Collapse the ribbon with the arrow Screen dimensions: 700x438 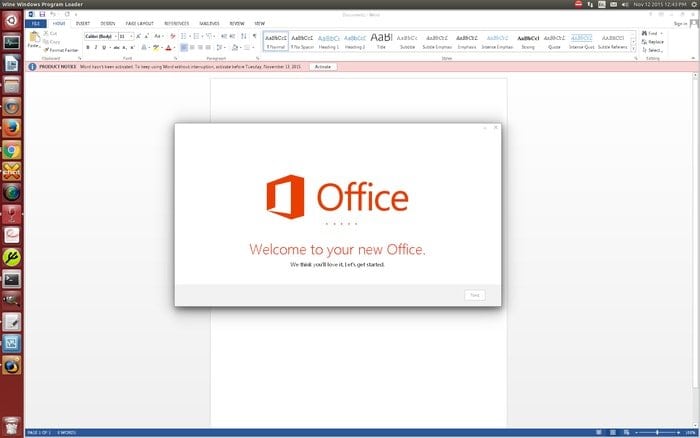tap(693, 58)
